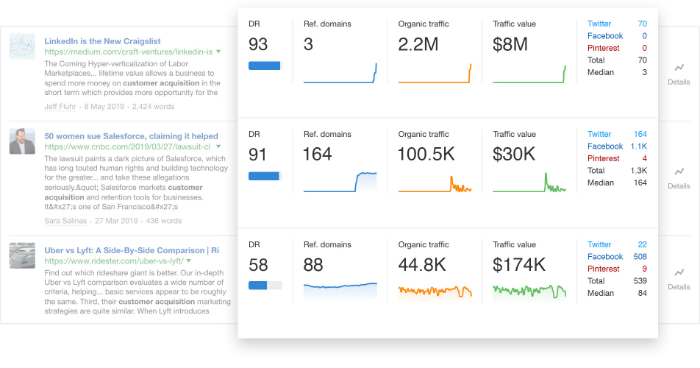Expand the ridester.com URL dropdown arrow
The image size is (700, 368).
[x=189, y=261]
